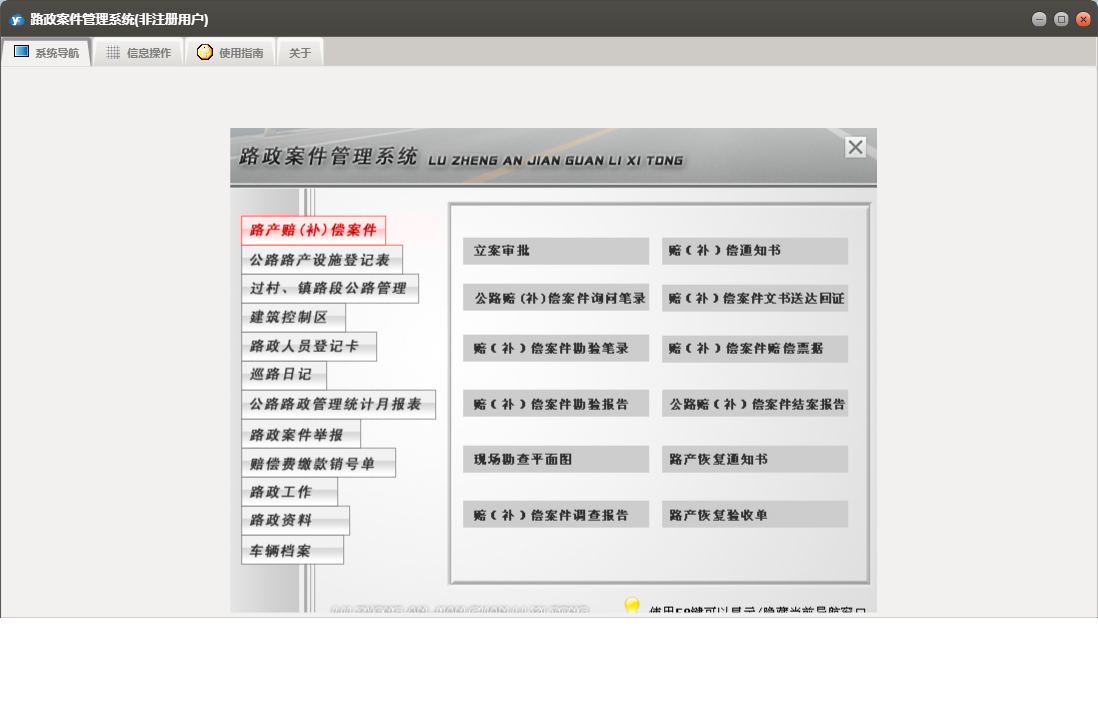Close the navigation panel with the X icon
The height and width of the screenshot is (719, 1098).
[855, 148]
